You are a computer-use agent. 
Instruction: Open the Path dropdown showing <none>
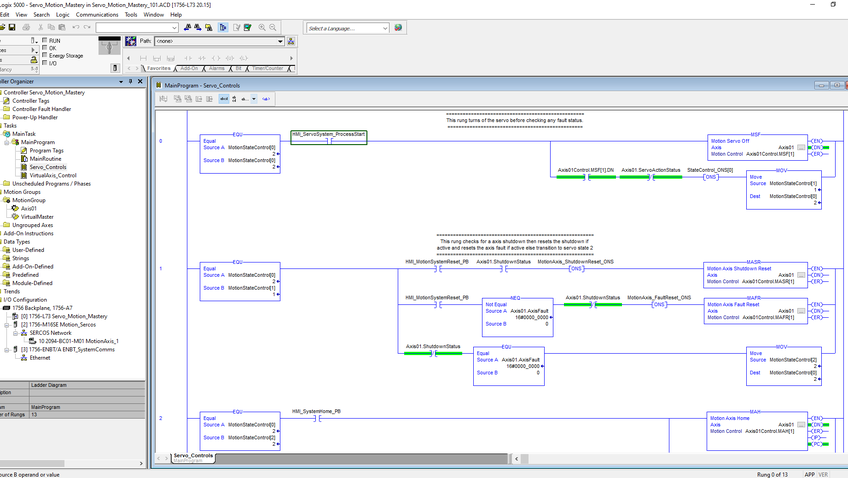pos(280,41)
